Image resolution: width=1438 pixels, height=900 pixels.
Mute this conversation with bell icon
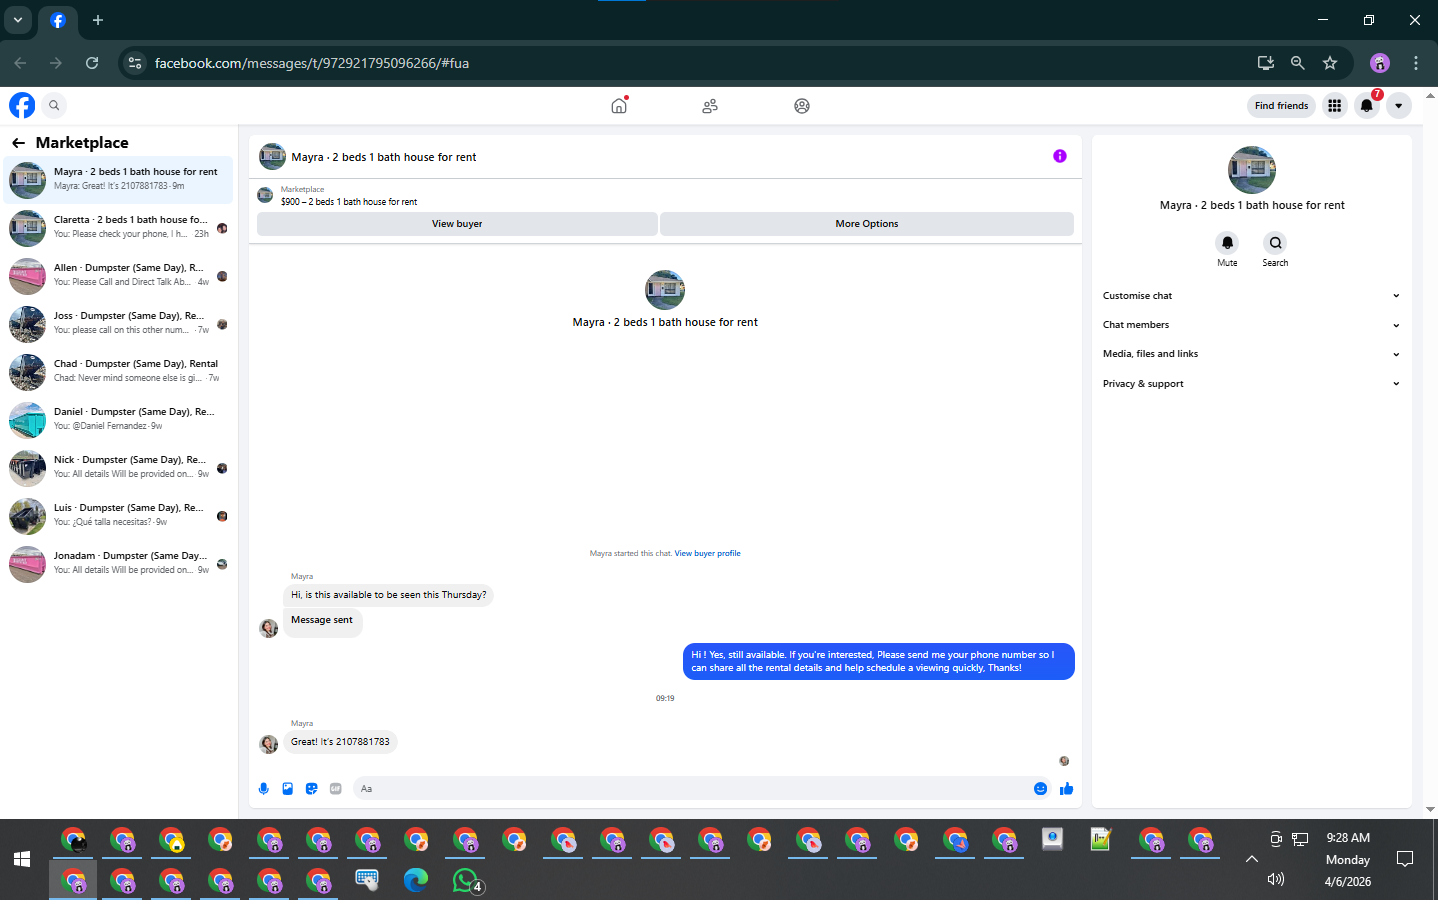click(1227, 243)
